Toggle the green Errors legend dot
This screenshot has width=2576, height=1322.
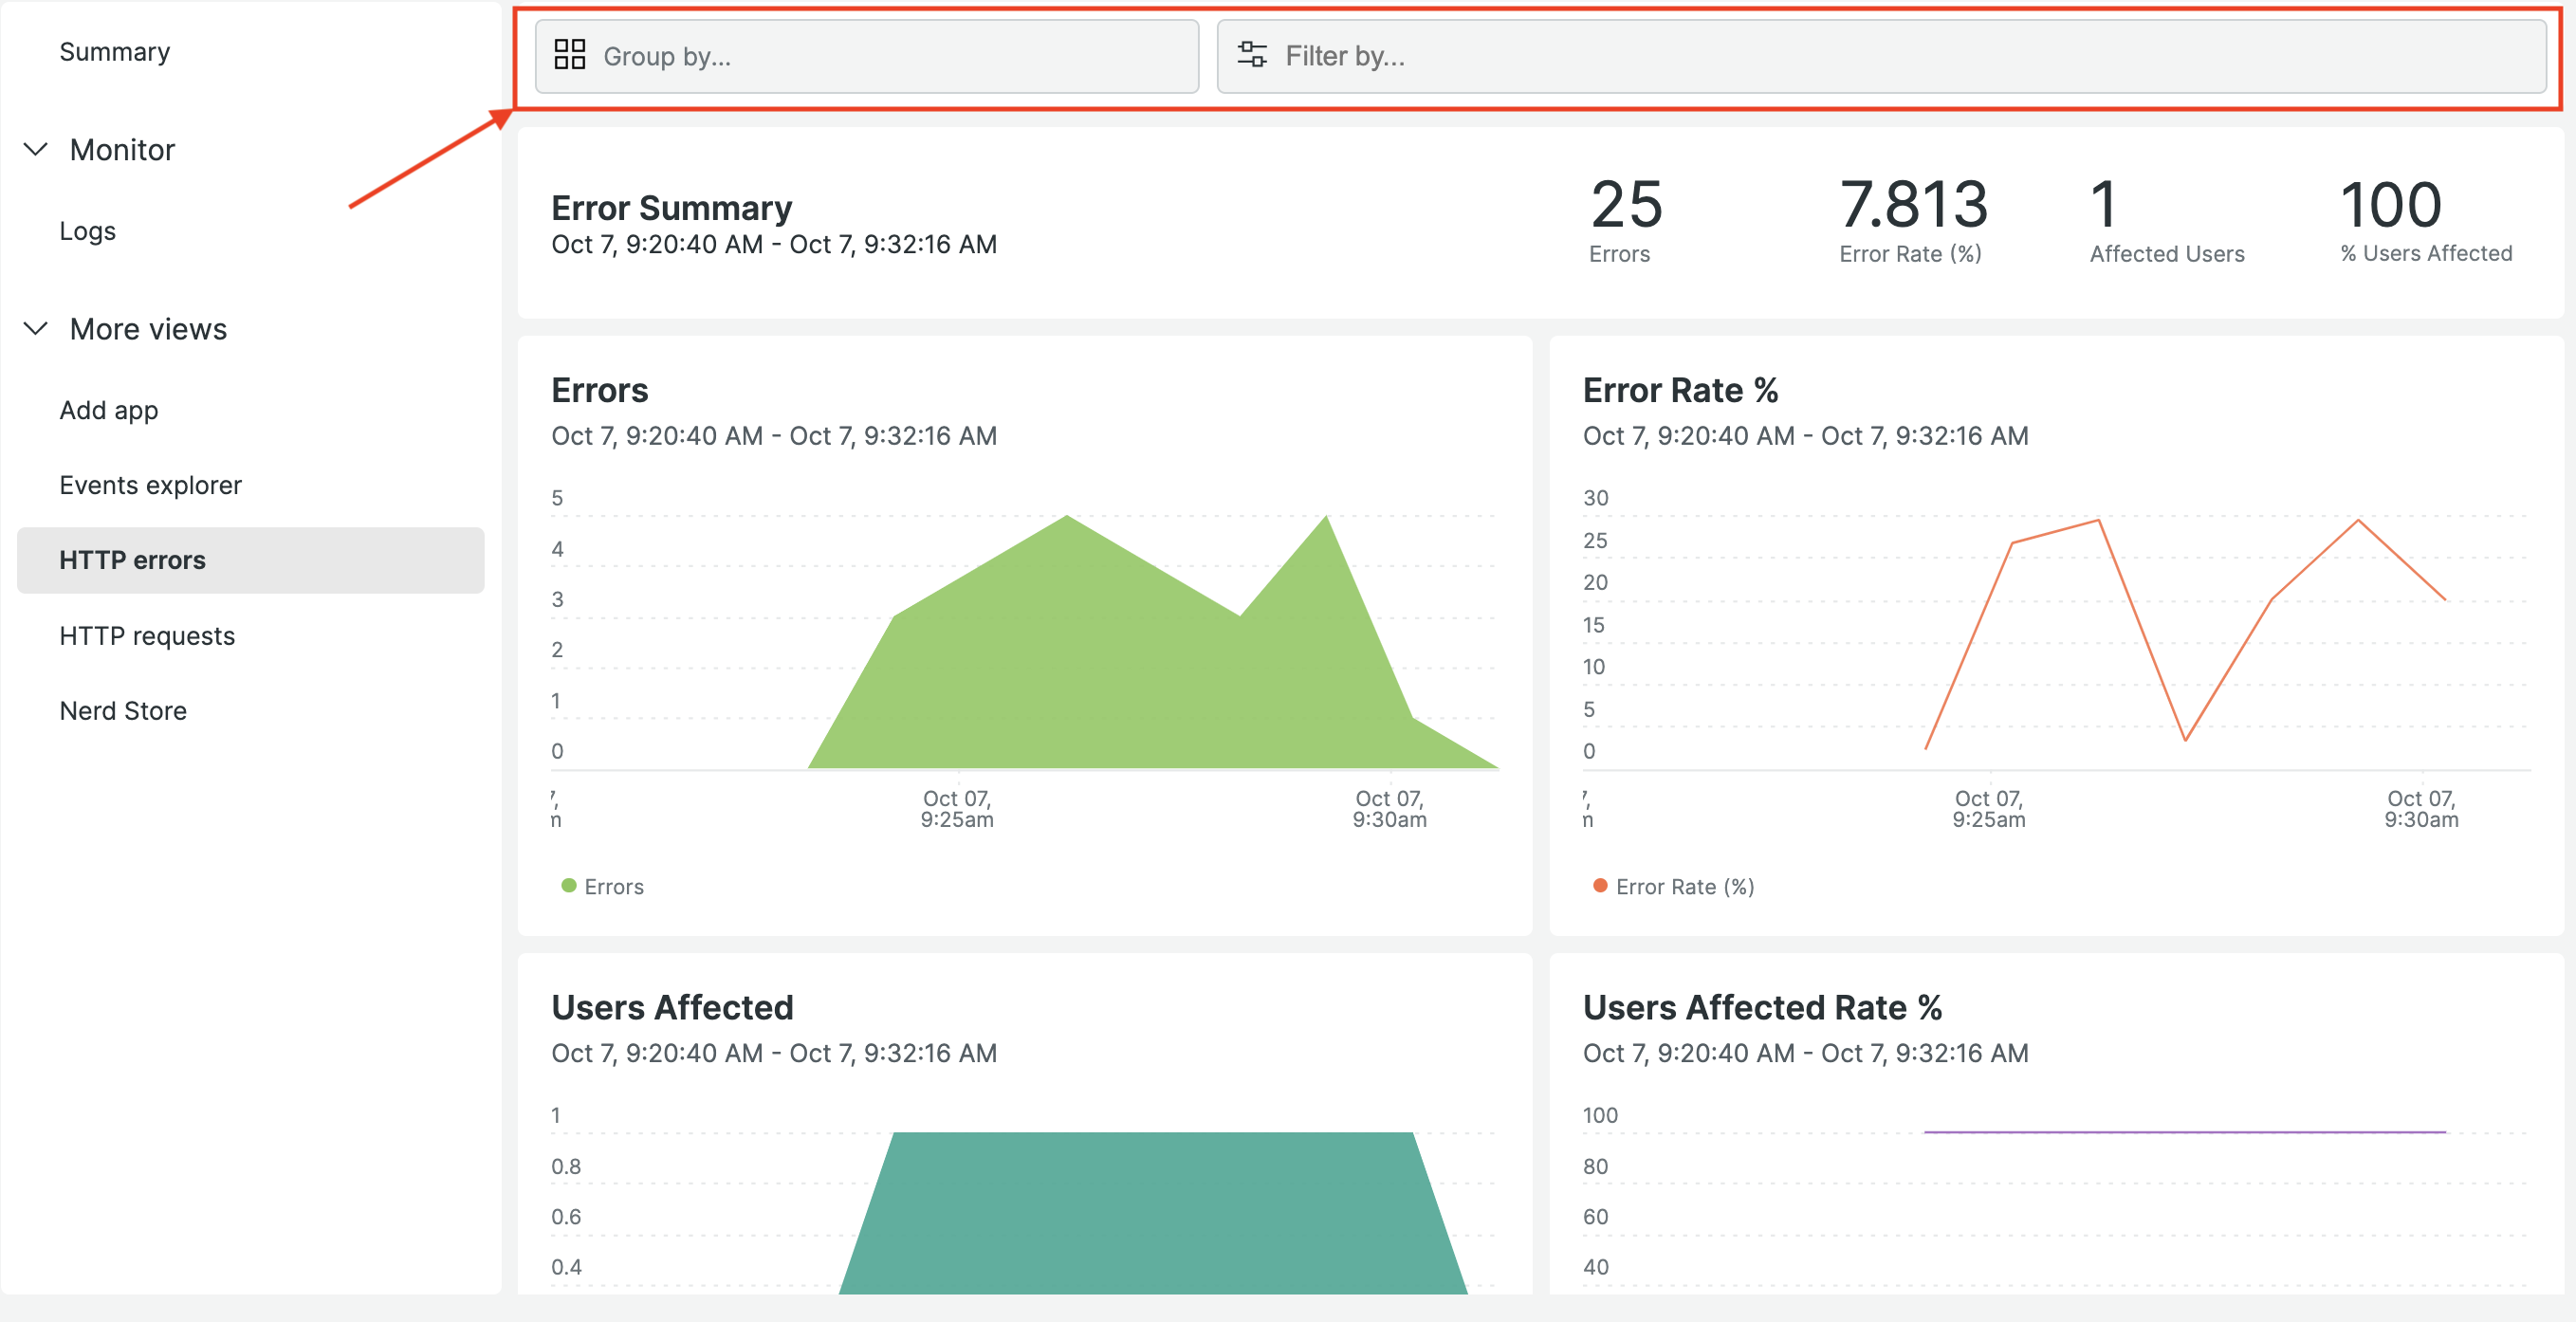569,886
